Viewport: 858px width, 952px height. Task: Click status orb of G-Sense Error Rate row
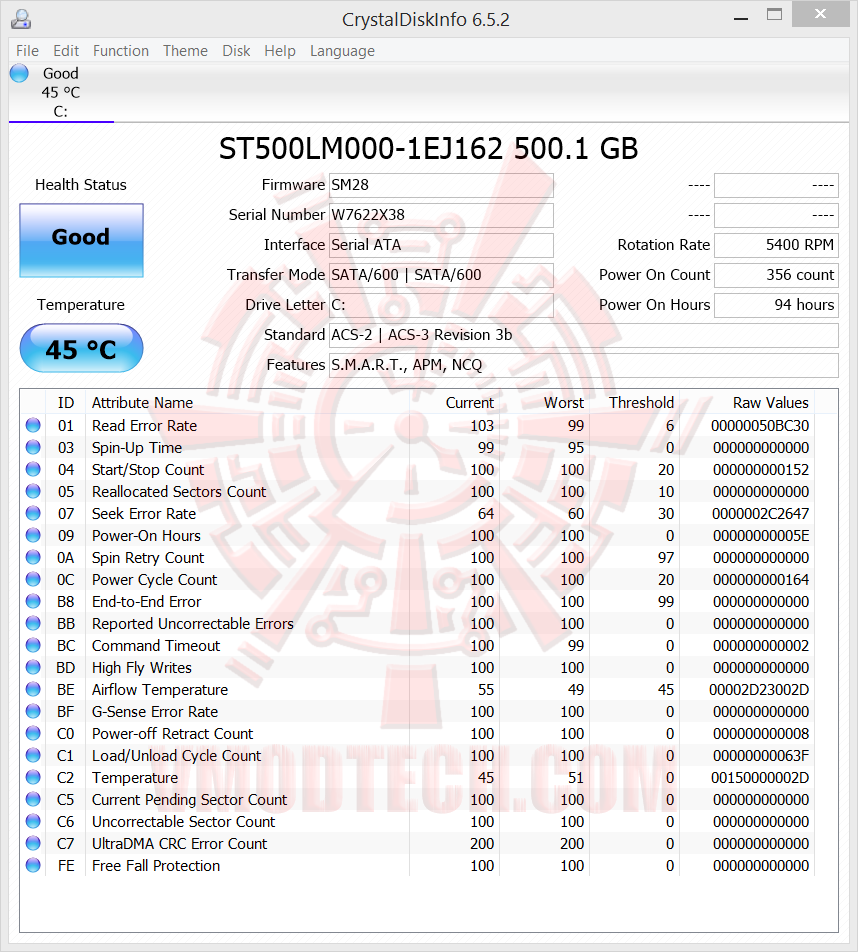point(33,712)
